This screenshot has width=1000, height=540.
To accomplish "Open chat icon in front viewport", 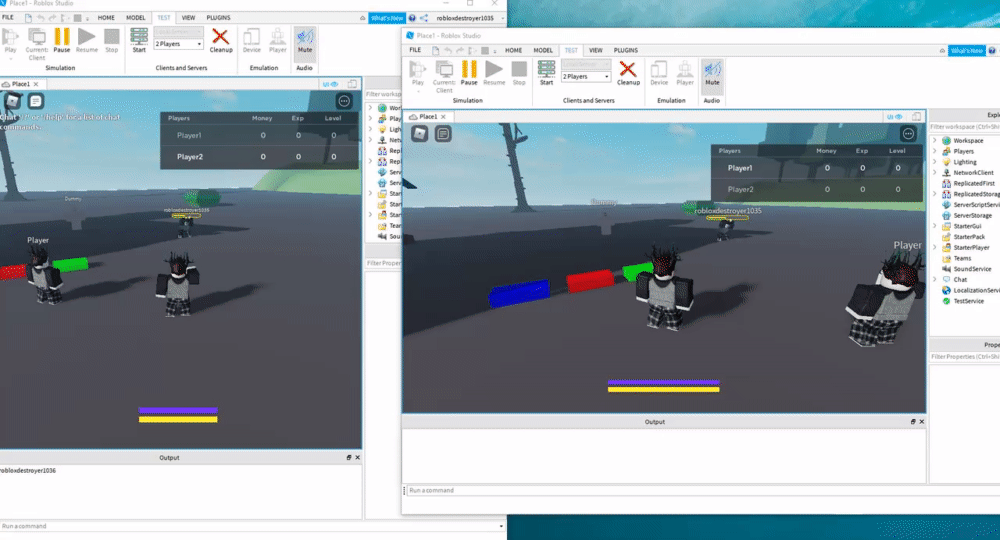I will 443,133.
